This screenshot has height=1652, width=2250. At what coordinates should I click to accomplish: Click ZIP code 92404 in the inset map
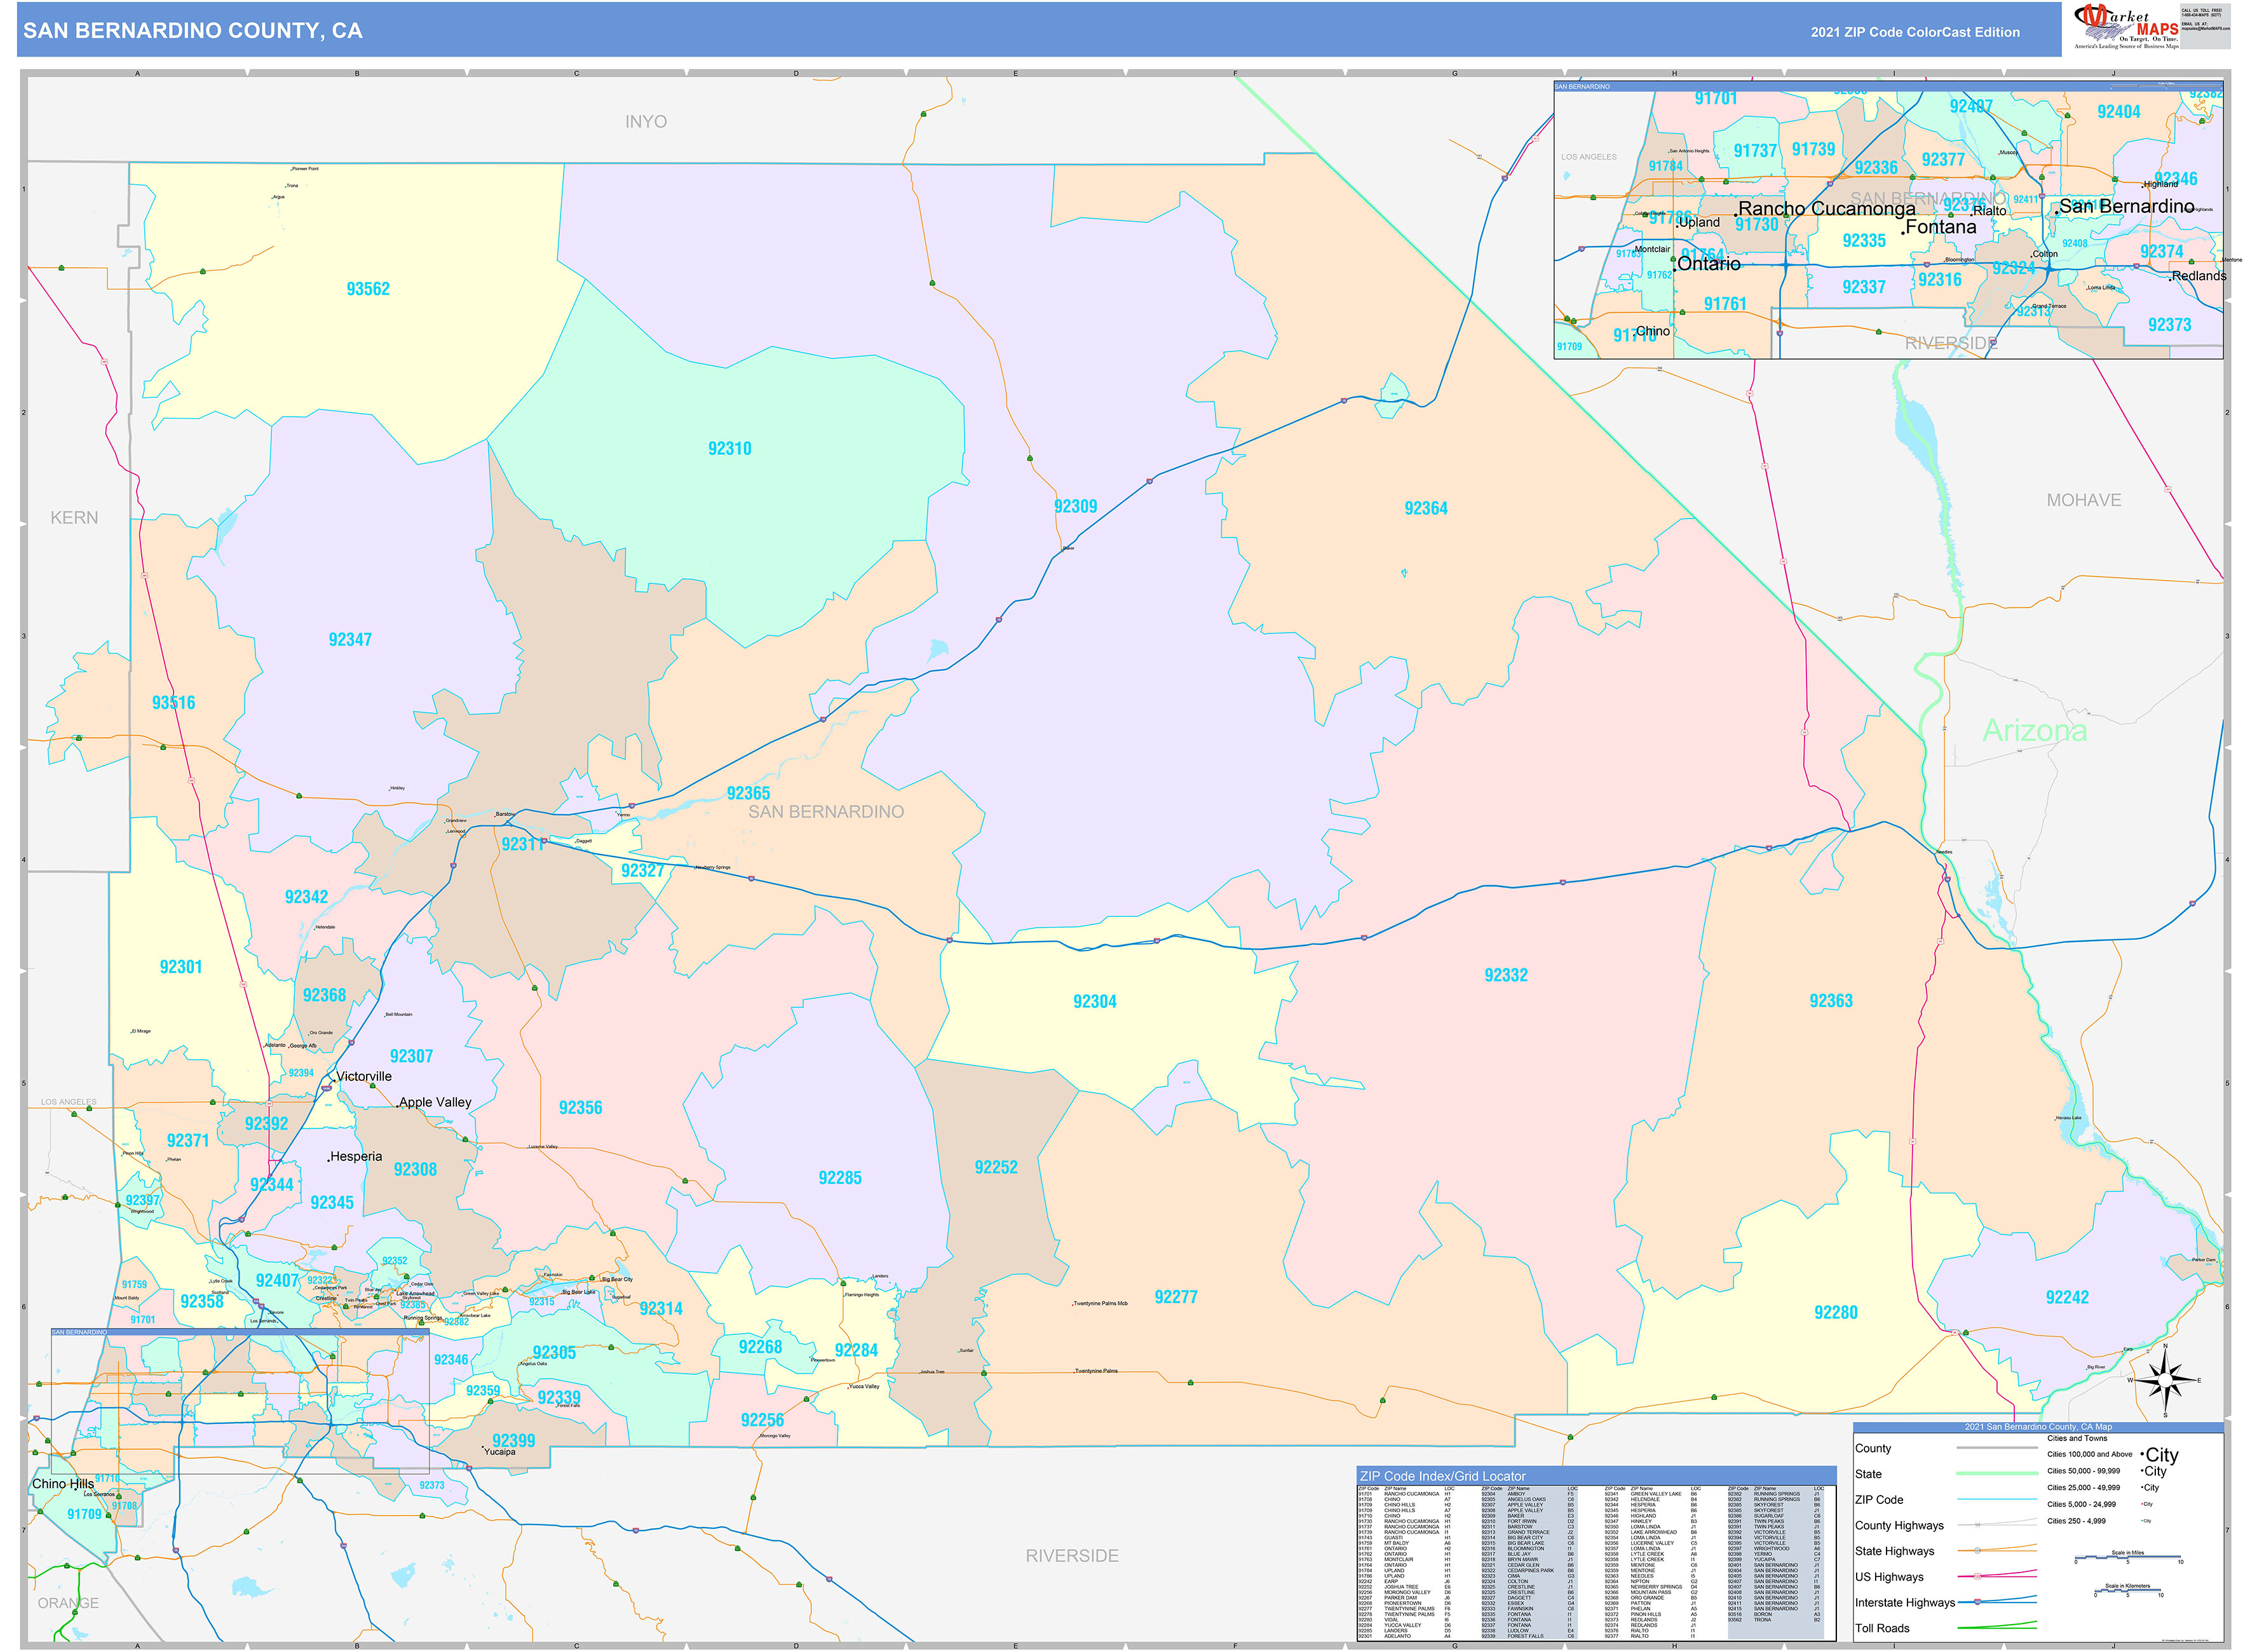pos(2118,112)
